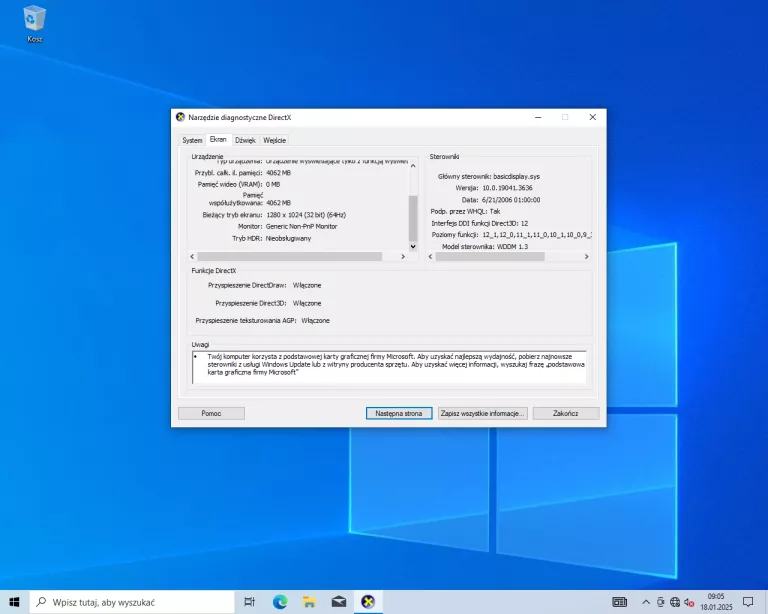This screenshot has height=614, width=768.
Task: Open the notification center icon
Action: pyautogui.click(x=747, y=601)
